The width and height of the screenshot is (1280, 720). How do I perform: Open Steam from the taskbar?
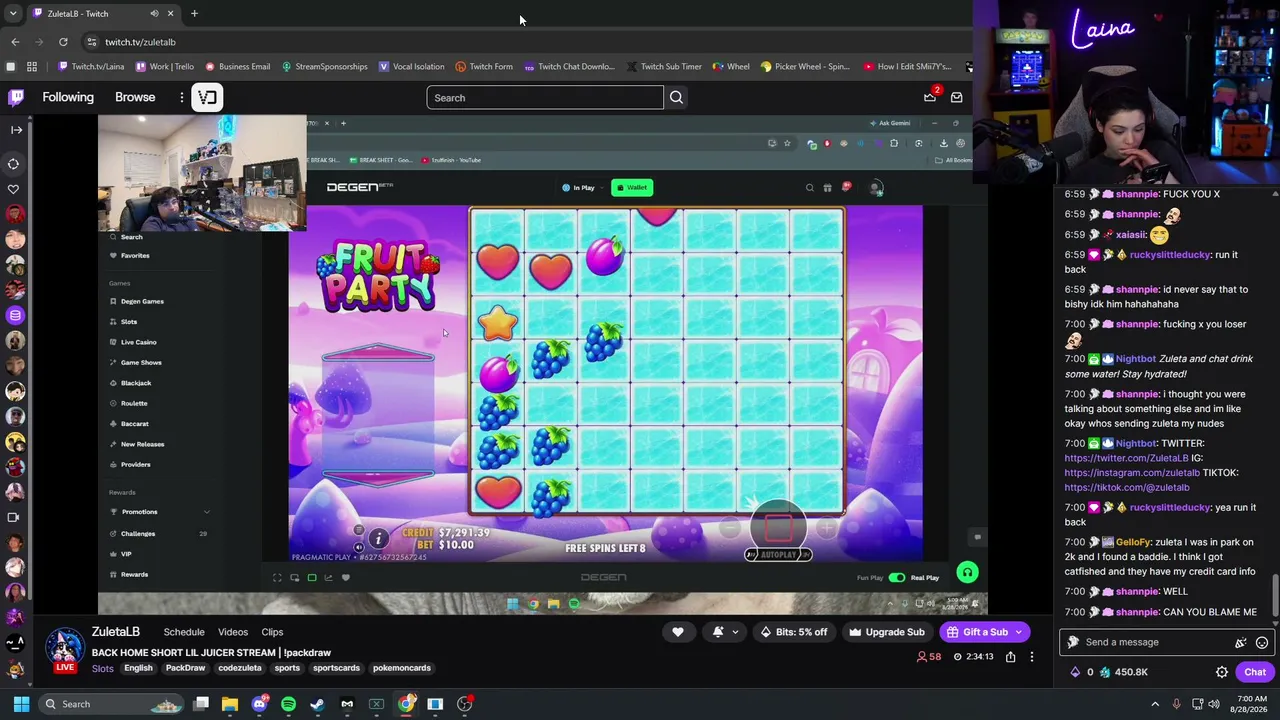(x=318, y=704)
